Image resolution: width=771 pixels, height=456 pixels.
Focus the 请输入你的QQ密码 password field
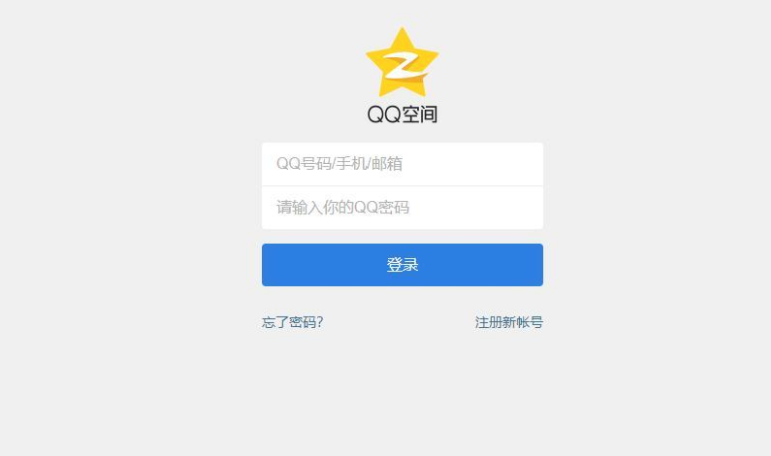pos(402,208)
